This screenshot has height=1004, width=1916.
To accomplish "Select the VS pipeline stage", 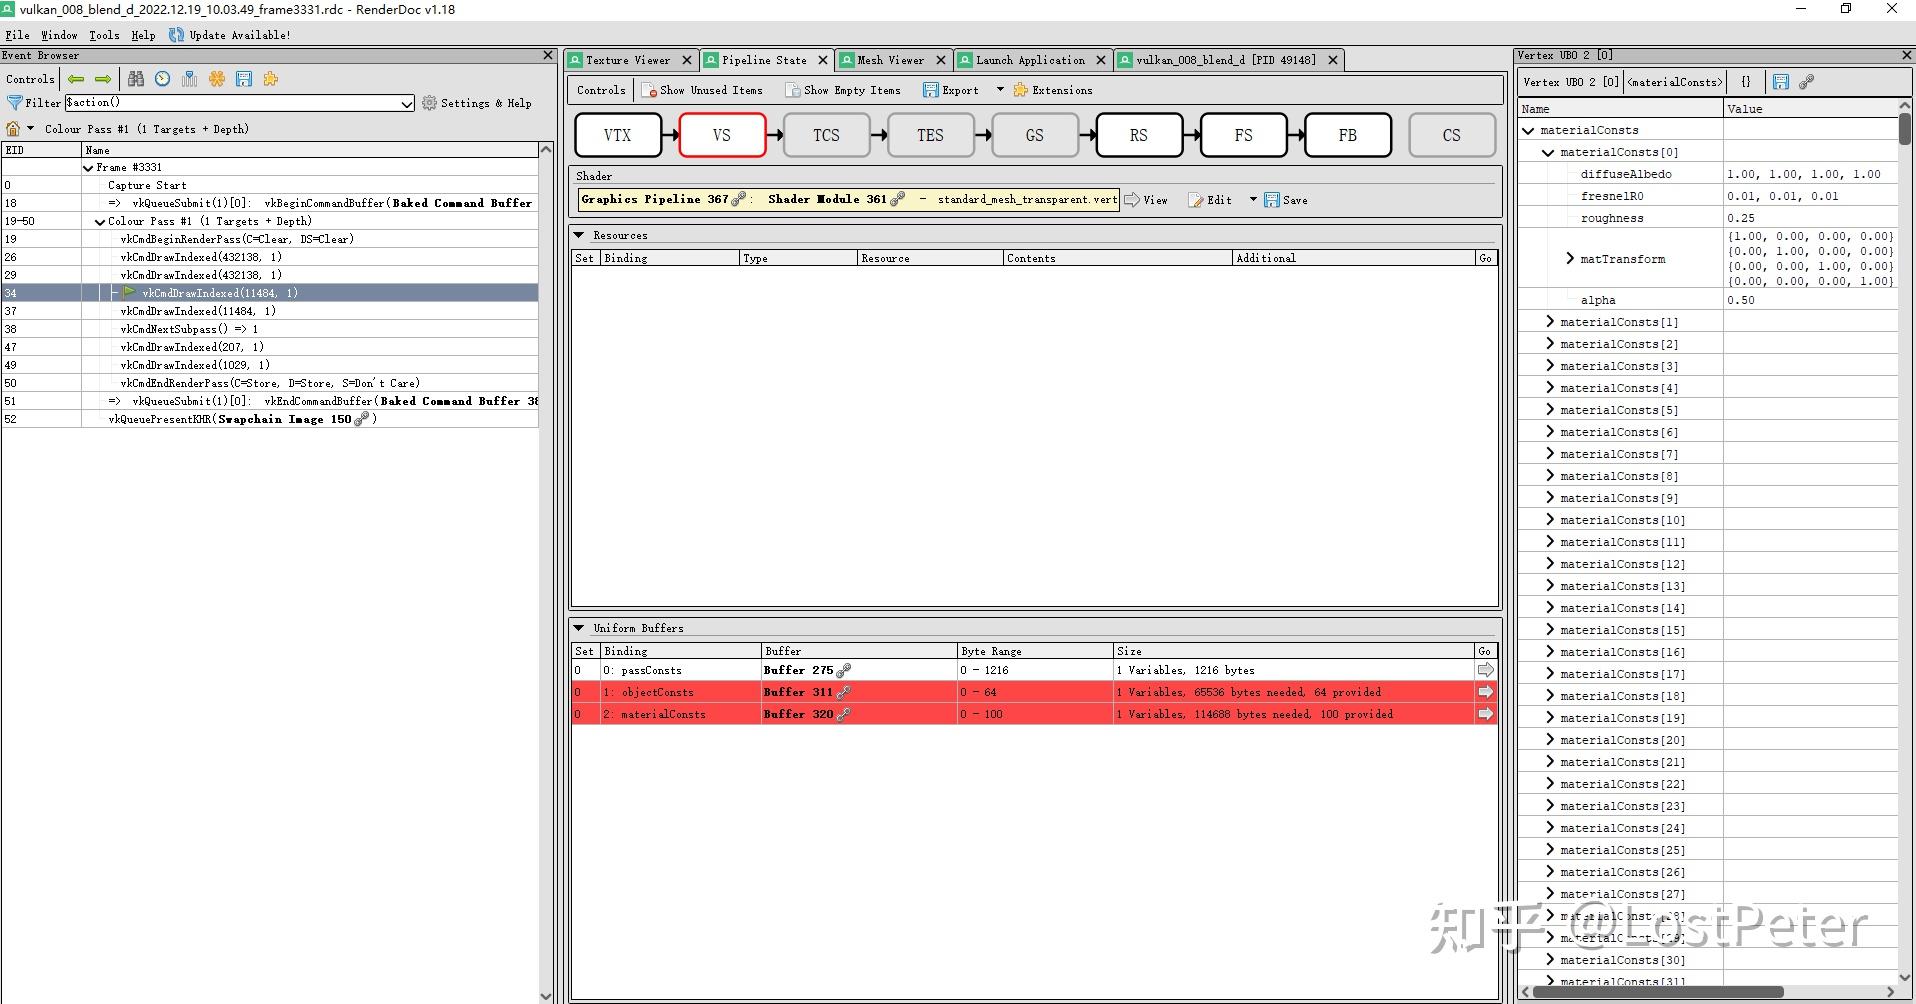I will pyautogui.click(x=722, y=135).
